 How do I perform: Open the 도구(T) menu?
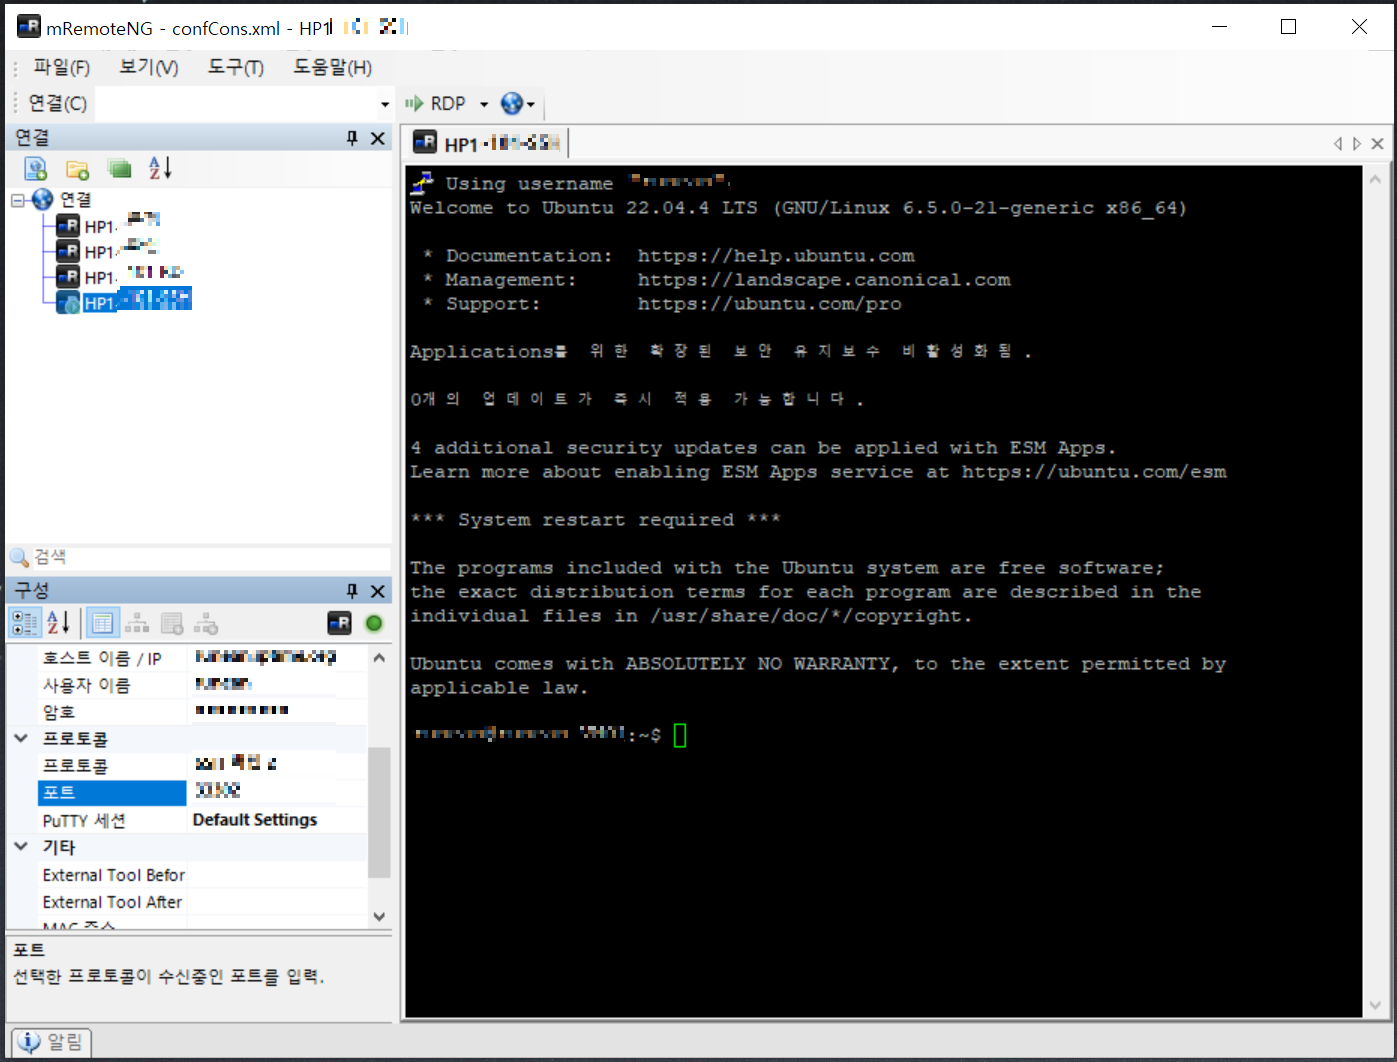click(236, 67)
